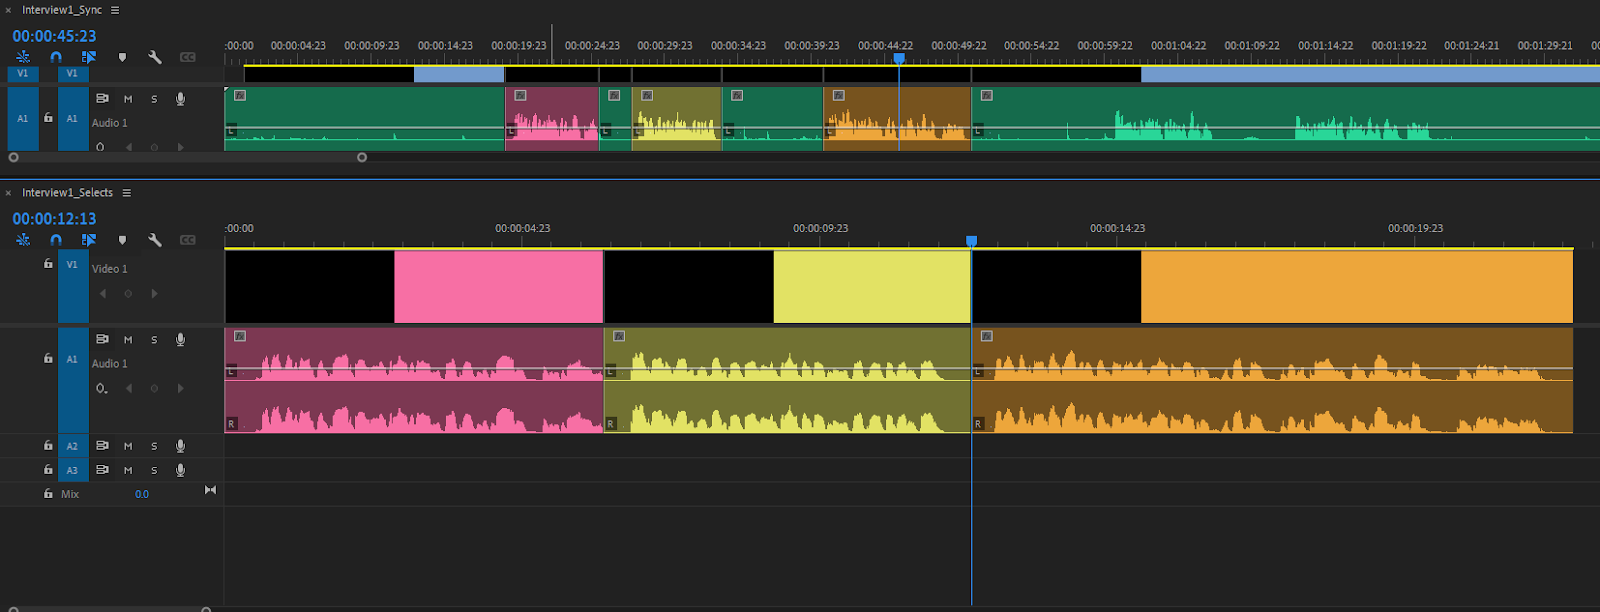Screen dimensions: 1600x612
Task: Toggle Linked Selection in Interview1_Sync timeline
Action: tap(89, 57)
